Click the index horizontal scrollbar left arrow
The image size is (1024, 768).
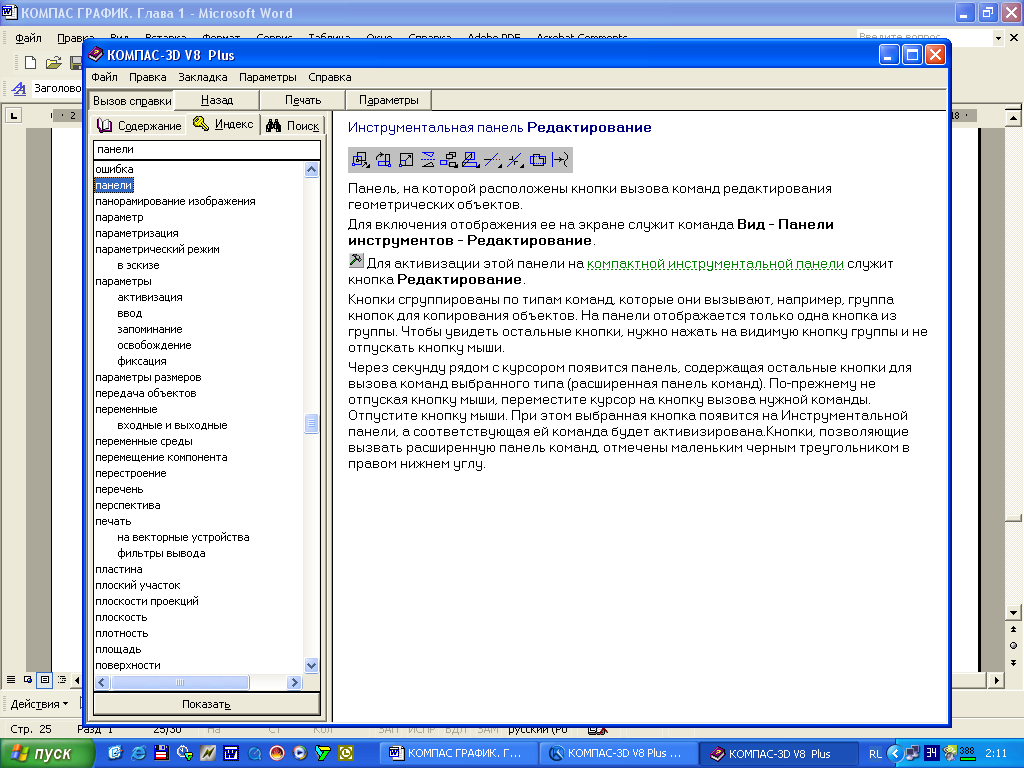103,682
